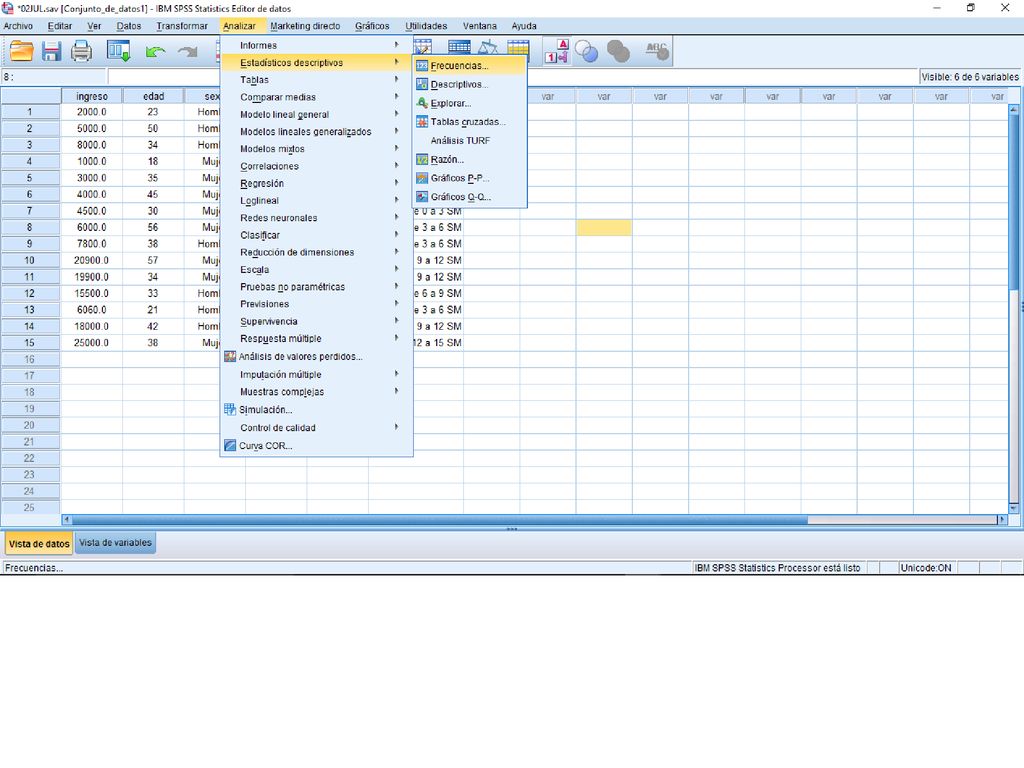Open the Gráficos menu in the menu bar
This screenshot has width=1024, height=768.
click(x=372, y=26)
